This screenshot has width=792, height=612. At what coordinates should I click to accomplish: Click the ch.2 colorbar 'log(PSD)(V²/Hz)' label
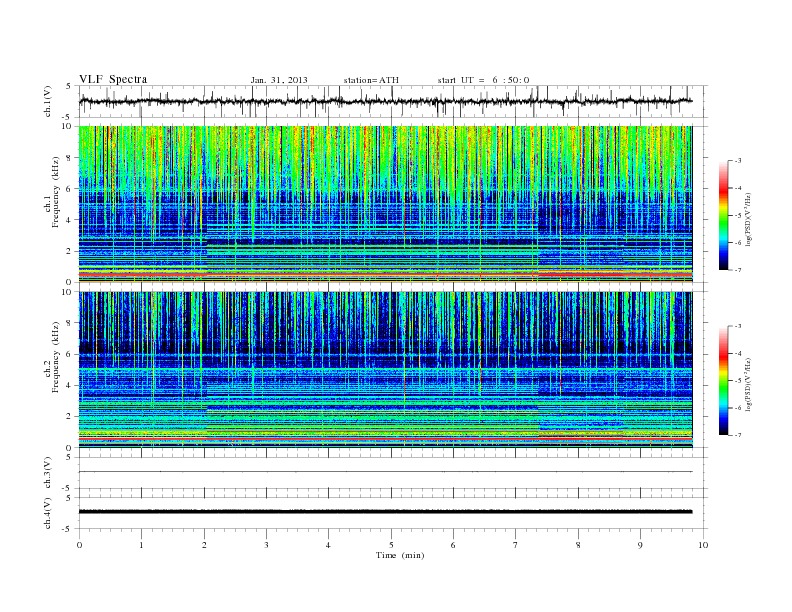[x=748, y=384]
